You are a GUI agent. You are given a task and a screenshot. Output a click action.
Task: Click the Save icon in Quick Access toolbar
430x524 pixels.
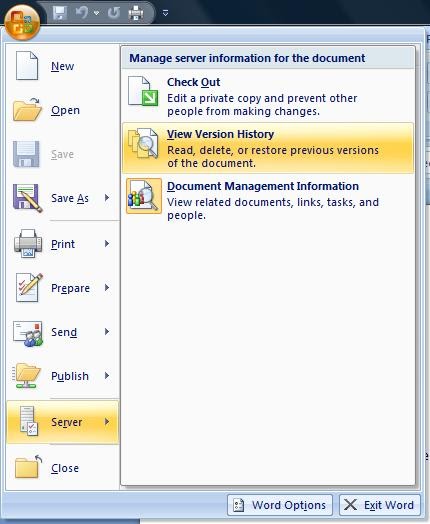(x=60, y=13)
